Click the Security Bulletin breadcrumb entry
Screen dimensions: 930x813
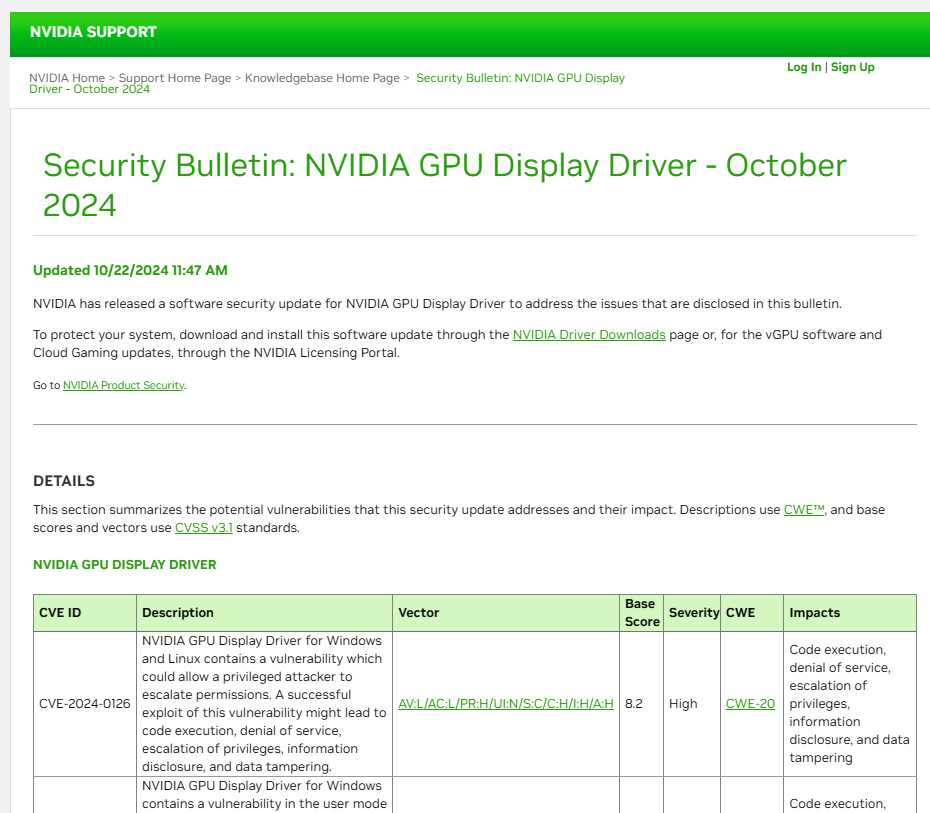(x=327, y=83)
